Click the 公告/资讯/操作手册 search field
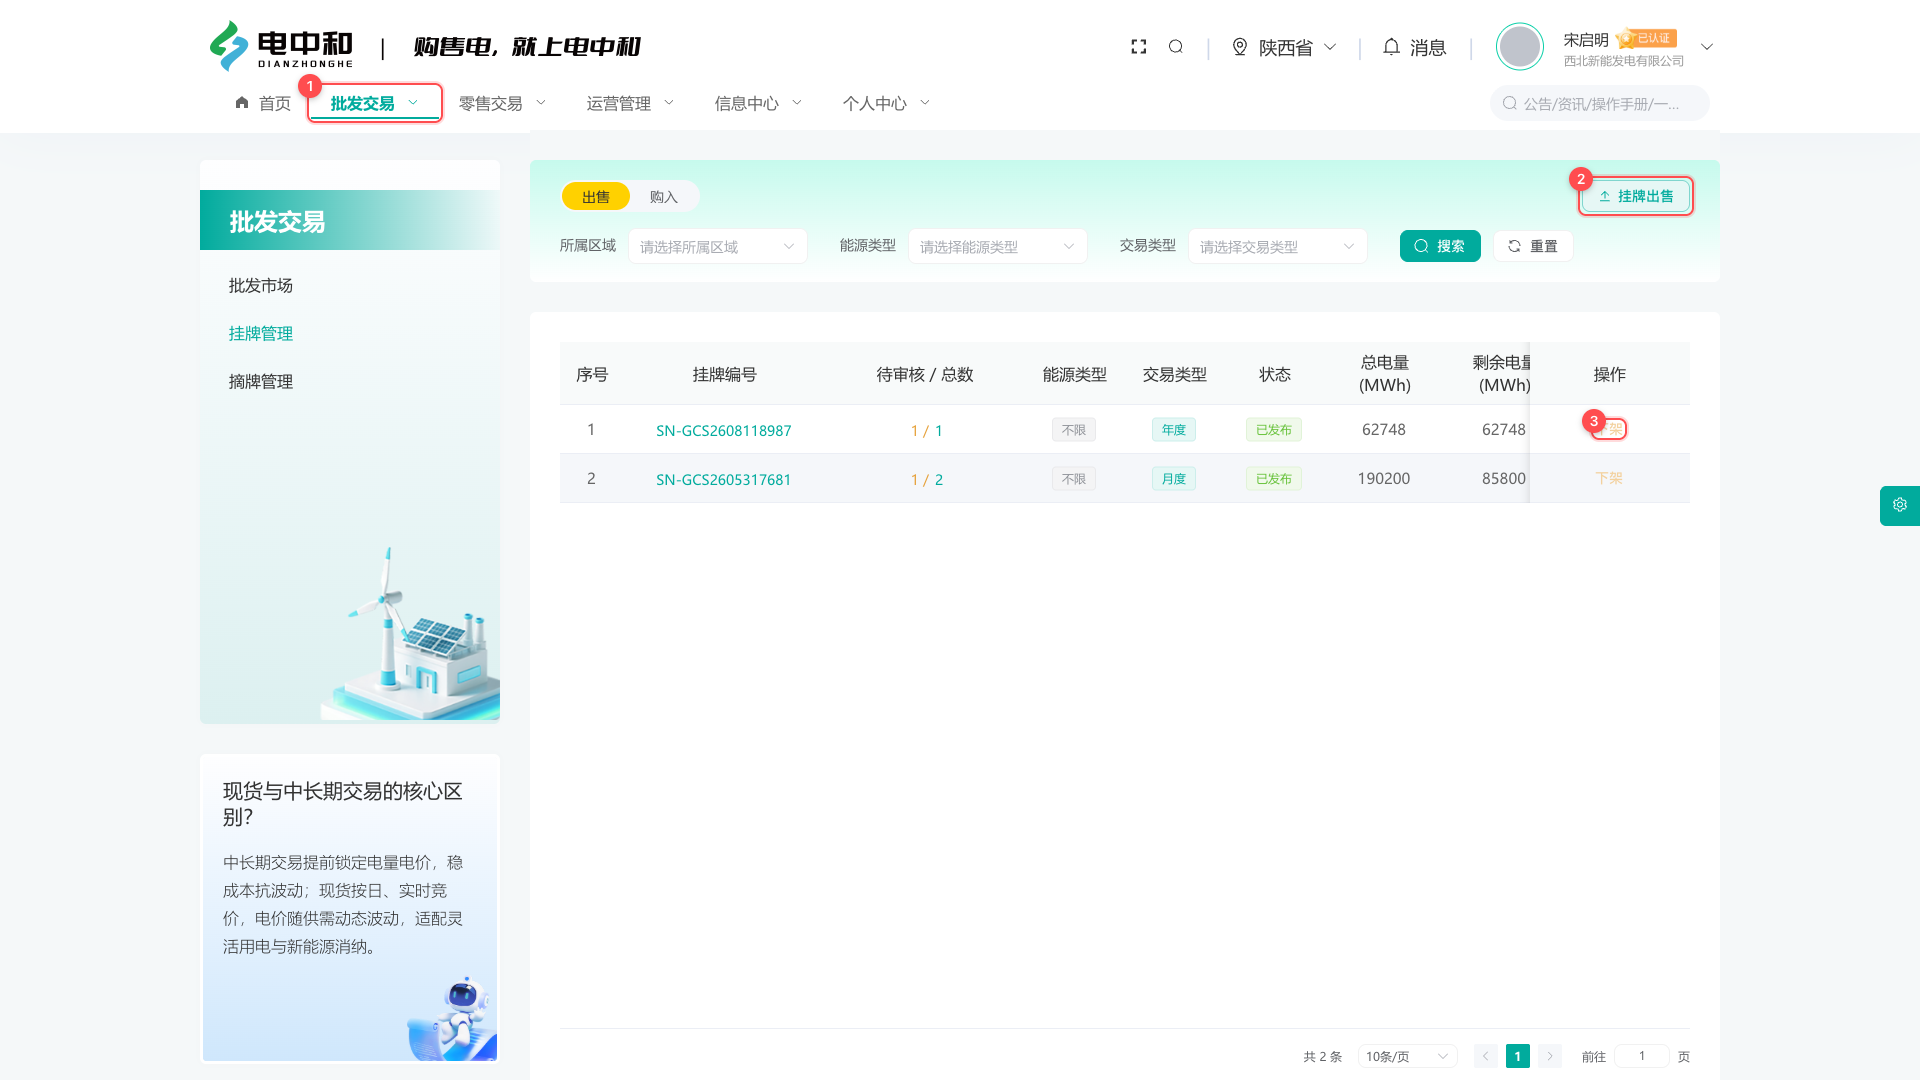Image resolution: width=1920 pixels, height=1080 pixels. (x=1599, y=103)
